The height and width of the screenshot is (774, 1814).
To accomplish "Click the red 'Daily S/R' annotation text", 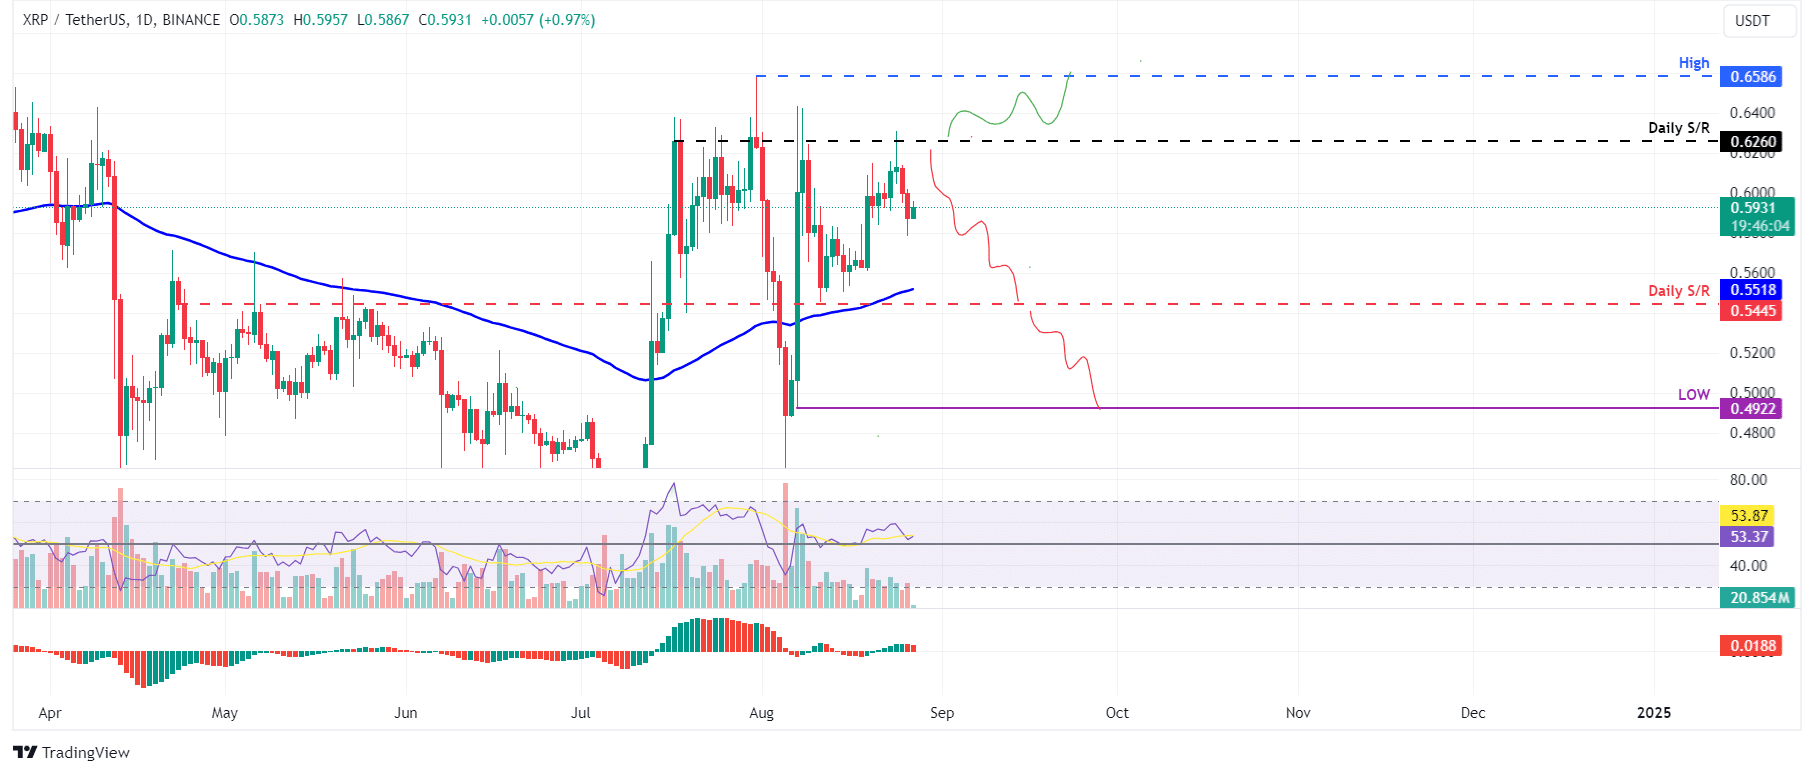I will [x=1679, y=291].
